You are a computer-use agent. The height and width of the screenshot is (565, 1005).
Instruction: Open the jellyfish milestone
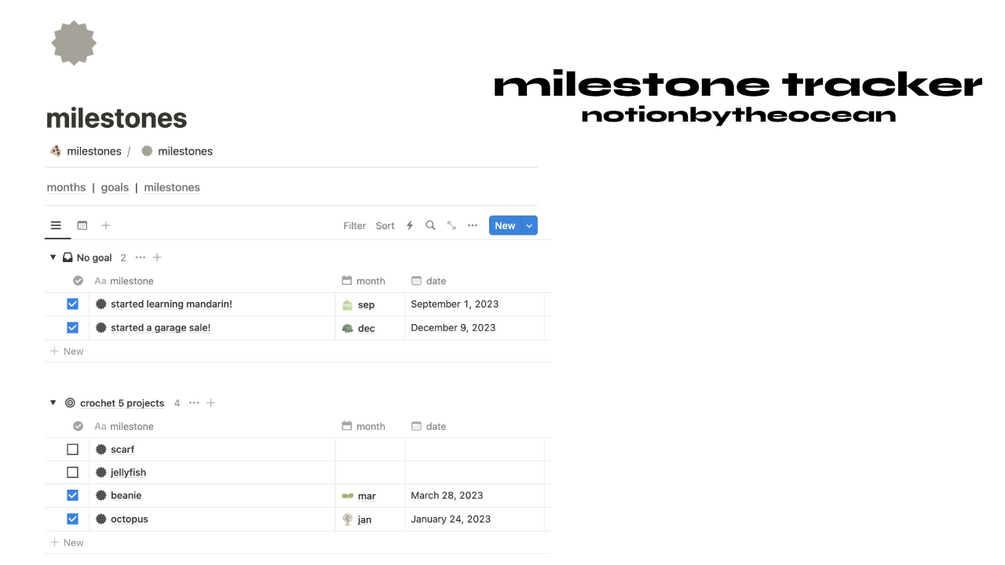tap(128, 473)
